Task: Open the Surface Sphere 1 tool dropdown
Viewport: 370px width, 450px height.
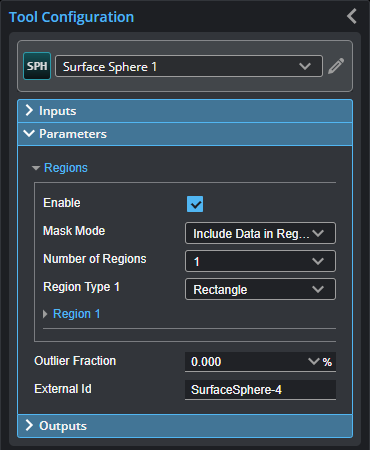Action: click(x=189, y=66)
